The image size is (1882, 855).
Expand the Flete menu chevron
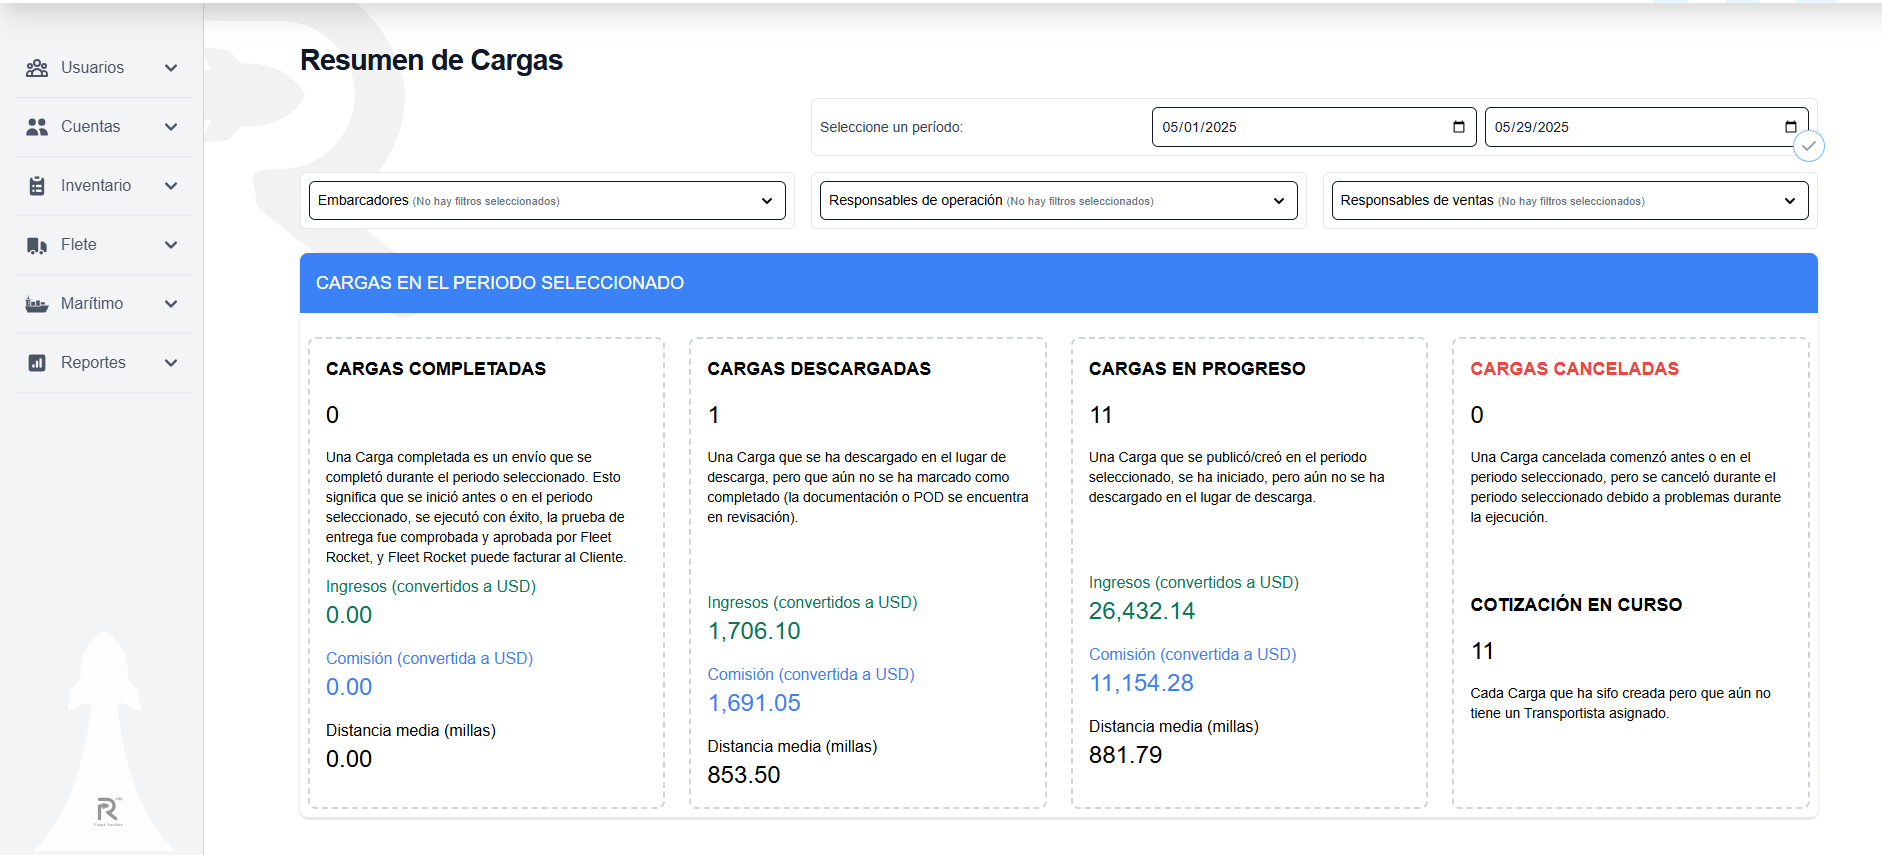tap(171, 245)
